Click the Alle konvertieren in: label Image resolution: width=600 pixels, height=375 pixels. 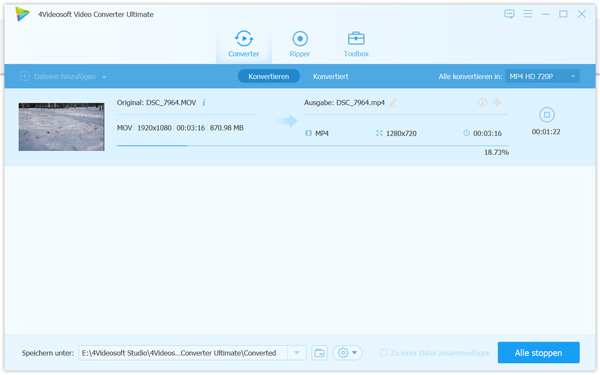click(470, 77)
